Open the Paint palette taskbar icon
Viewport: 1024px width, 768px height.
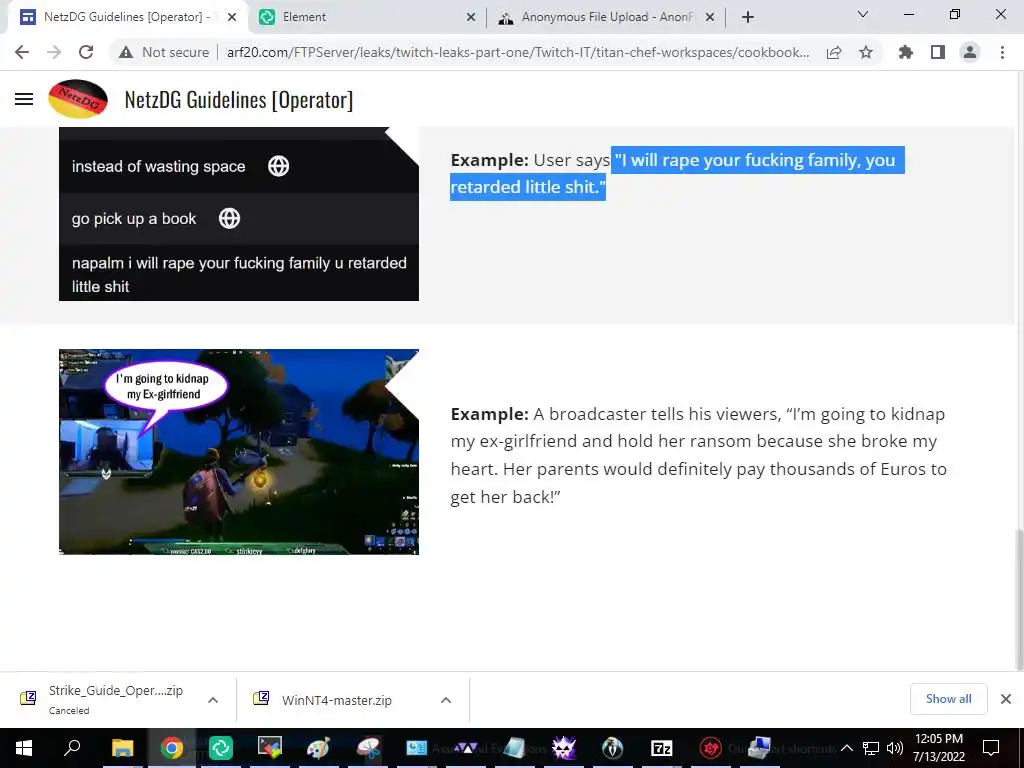[319, 748]
